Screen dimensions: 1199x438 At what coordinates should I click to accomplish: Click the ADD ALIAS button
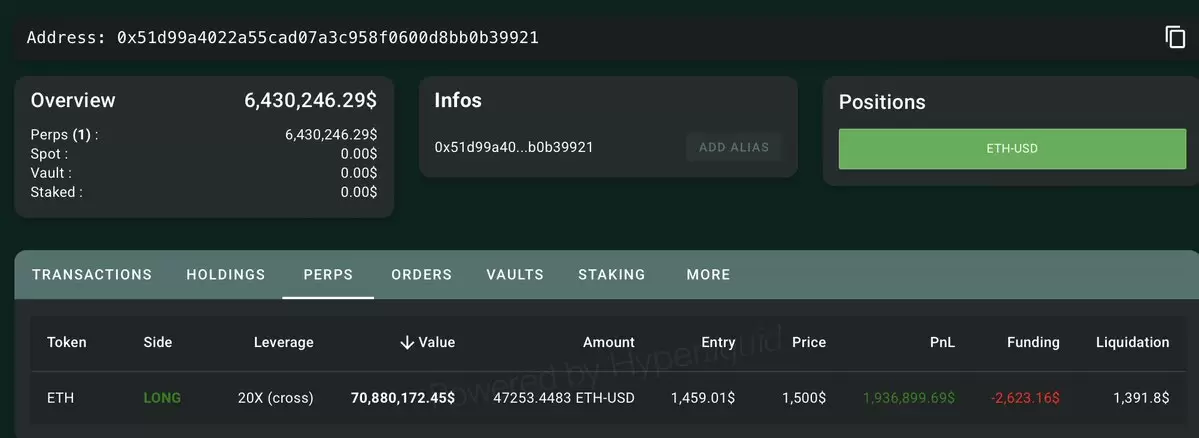[x=734, y=147]
